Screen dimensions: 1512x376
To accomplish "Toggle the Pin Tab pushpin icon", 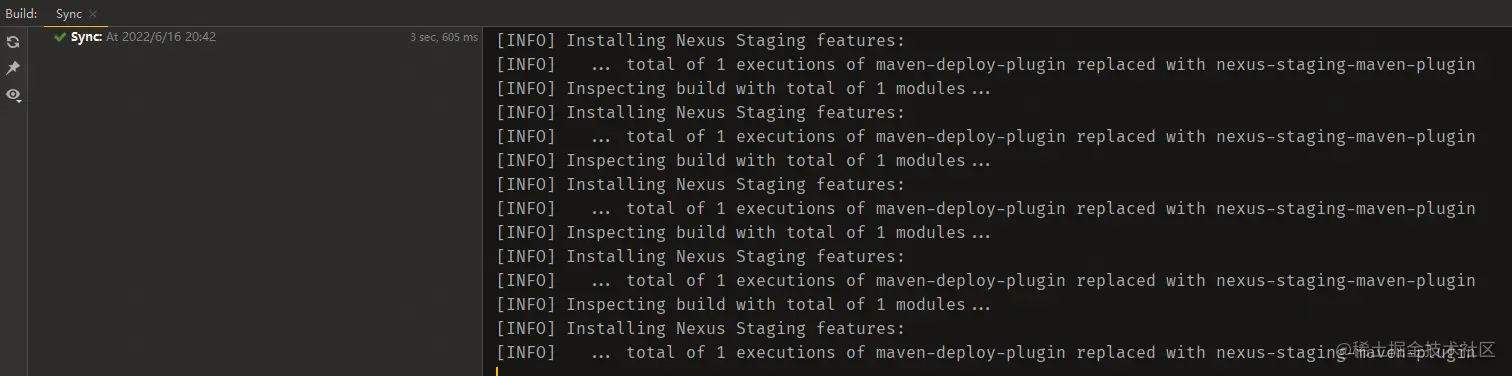I will pyautogui.click(x=13, y=68).
